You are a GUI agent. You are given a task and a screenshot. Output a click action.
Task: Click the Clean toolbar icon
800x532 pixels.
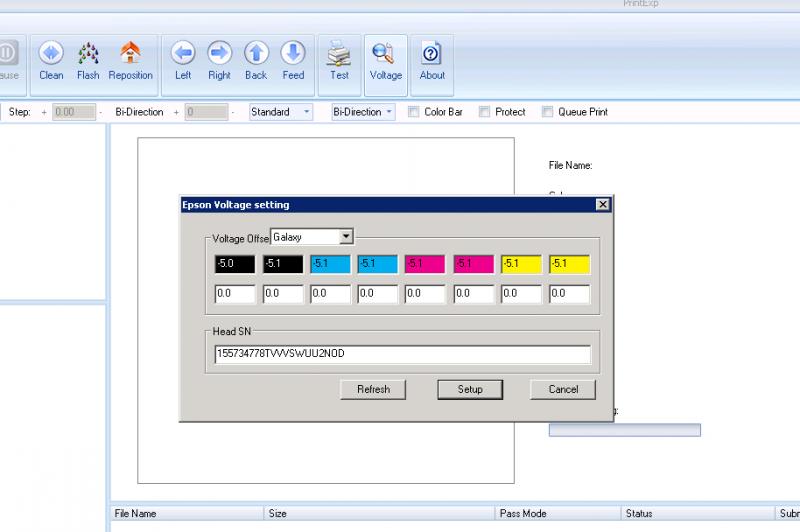pyautogui.click(x=51, y=53)
